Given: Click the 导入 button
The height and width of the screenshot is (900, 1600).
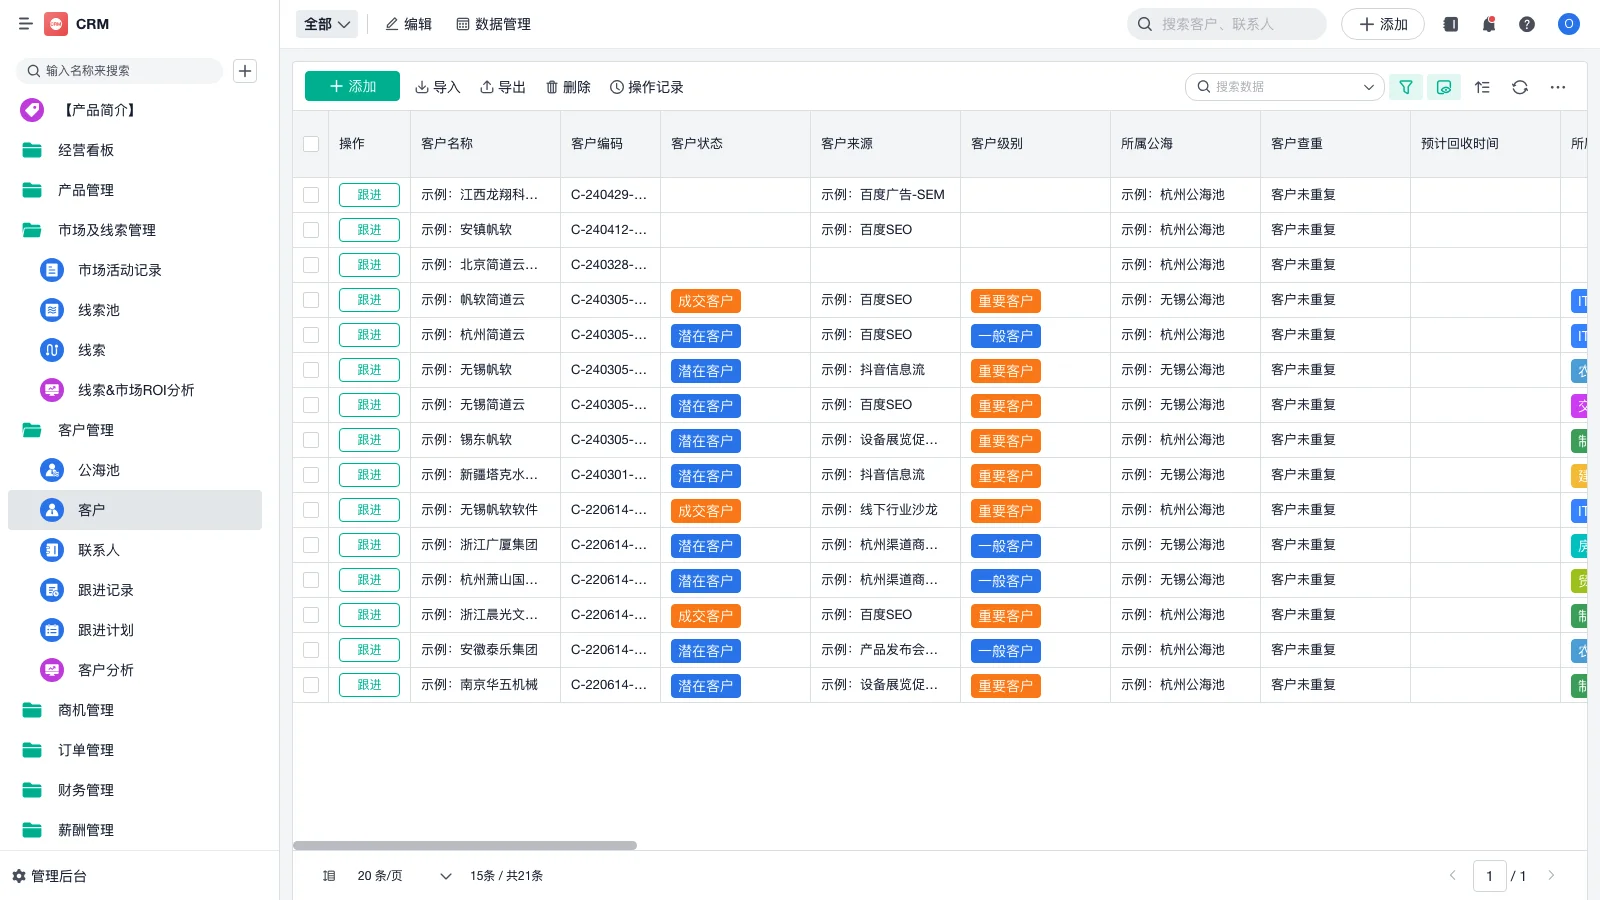Looking at the screenshot, I should (438, 87).
